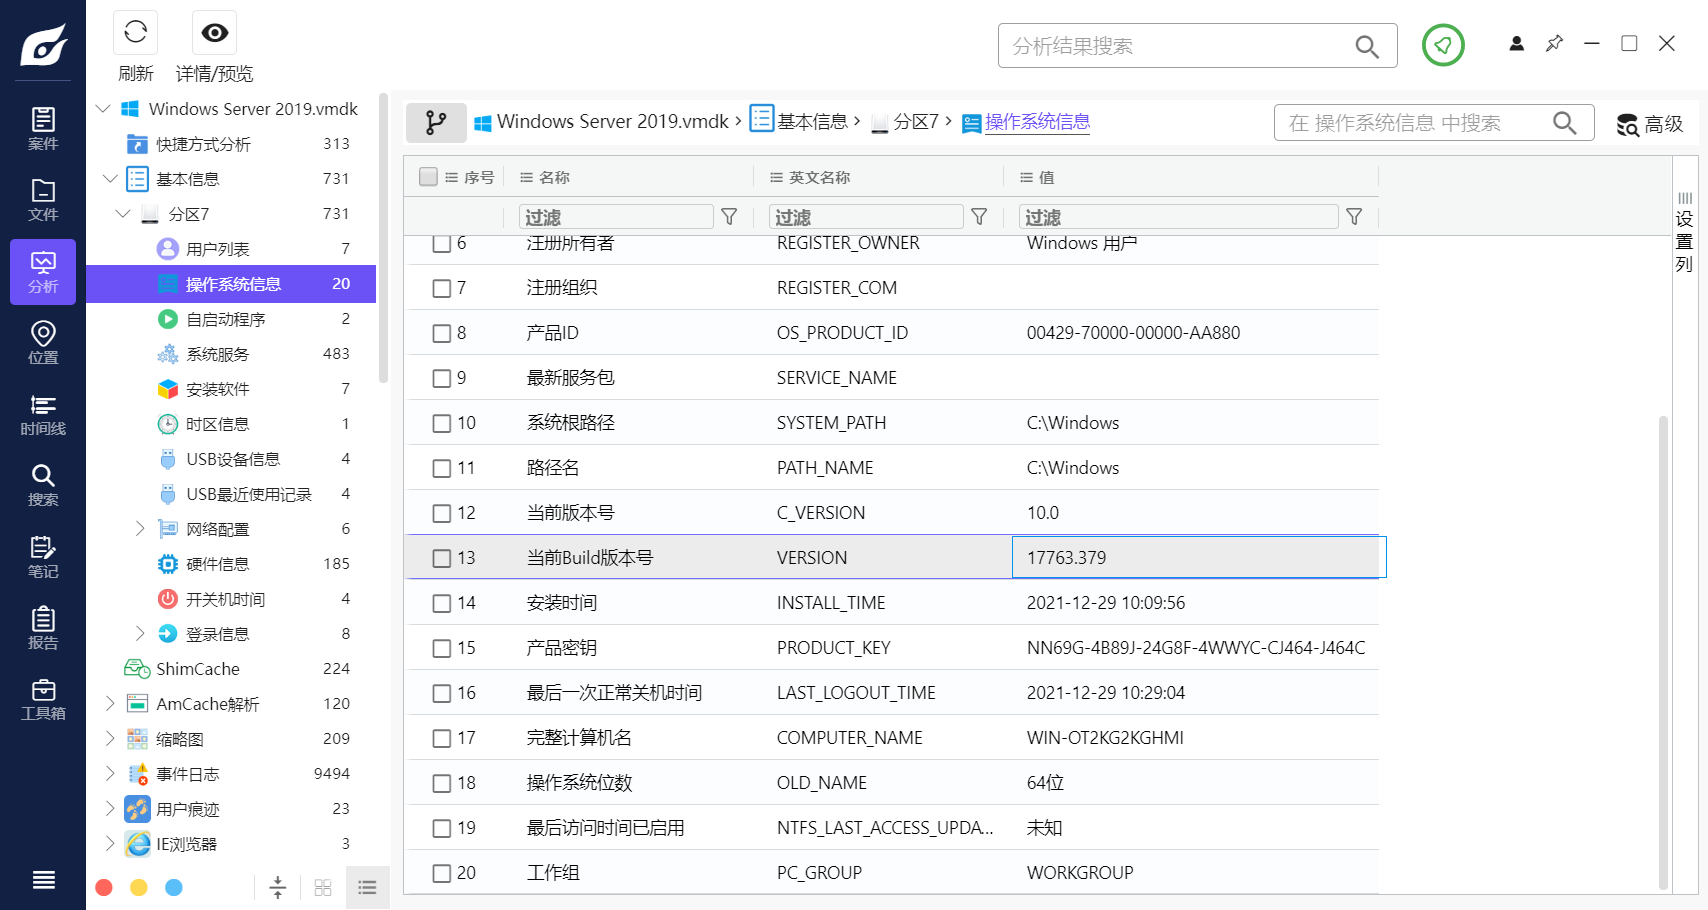Expand the 缩略图 tree node

(110, 738)
